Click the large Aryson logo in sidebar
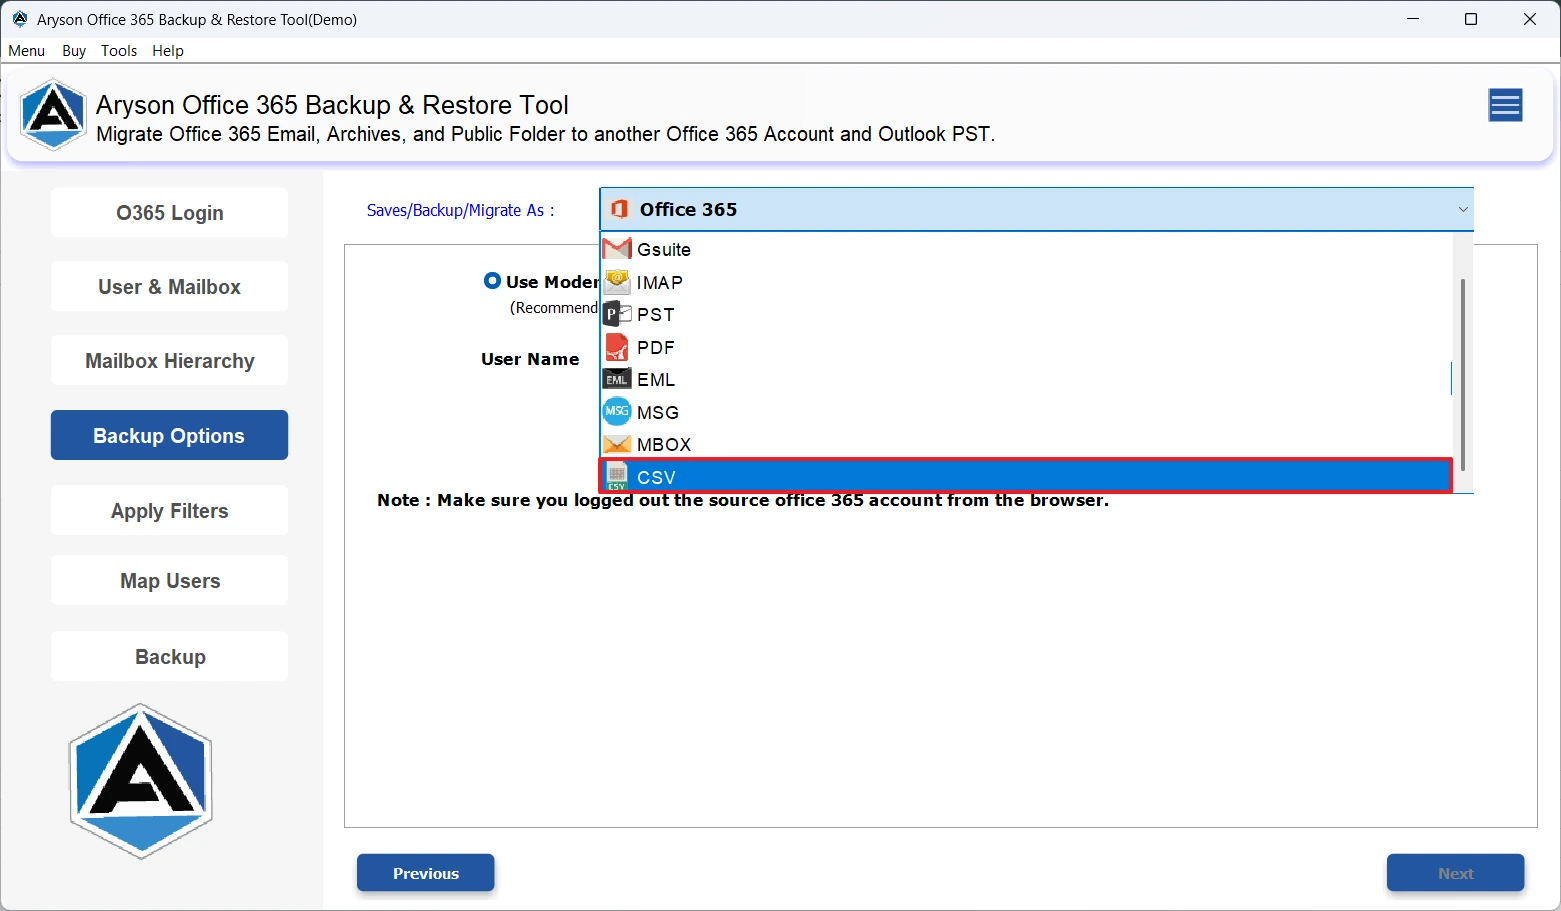 pyautogui.click(x=140, y=781)
